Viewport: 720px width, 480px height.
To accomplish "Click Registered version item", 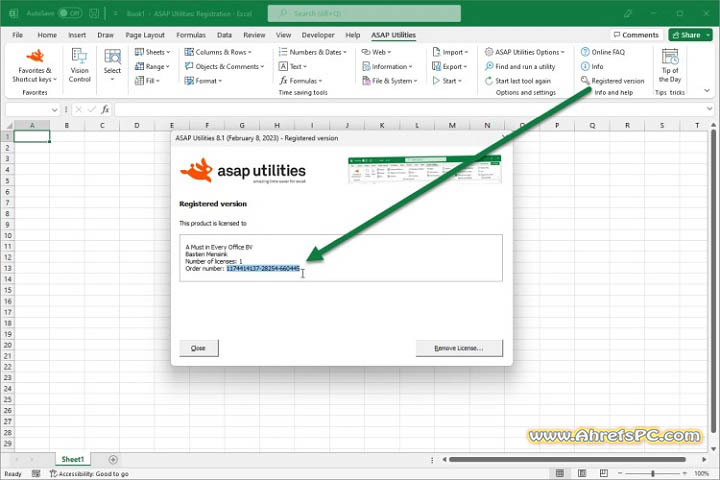I will coord(613,81).
